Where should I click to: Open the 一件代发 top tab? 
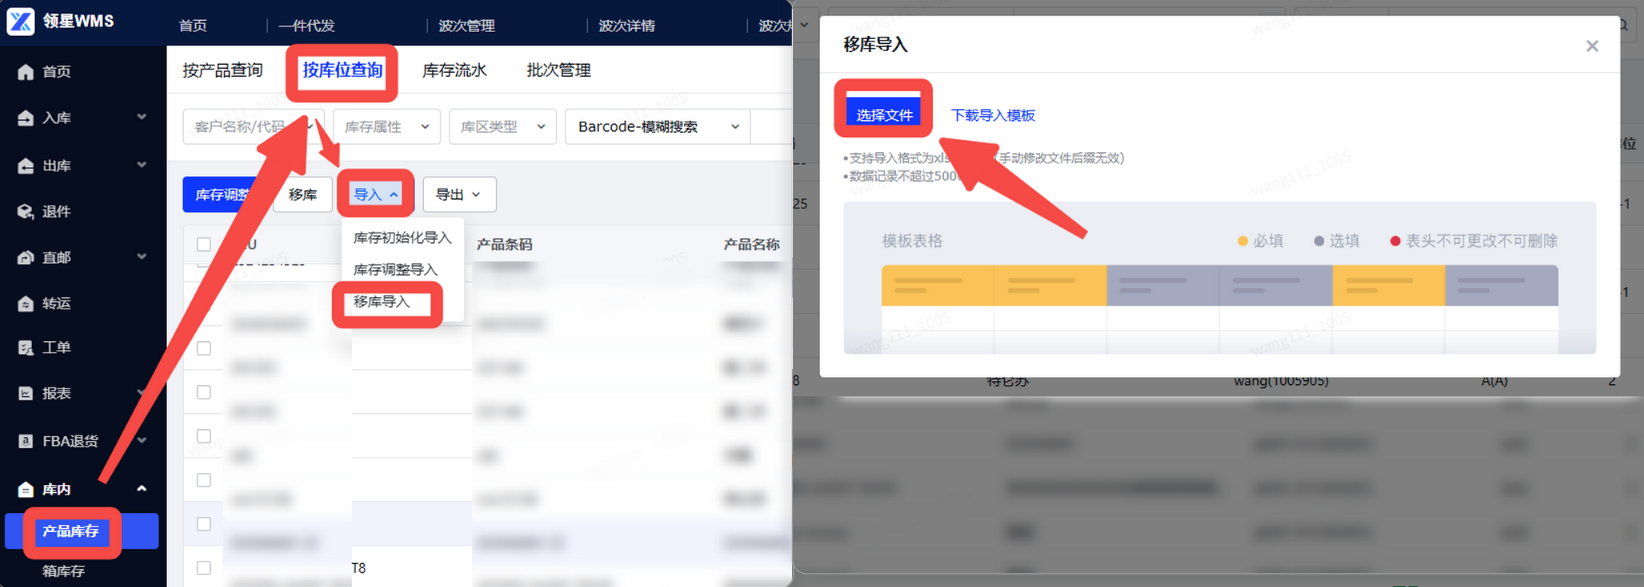307,26
